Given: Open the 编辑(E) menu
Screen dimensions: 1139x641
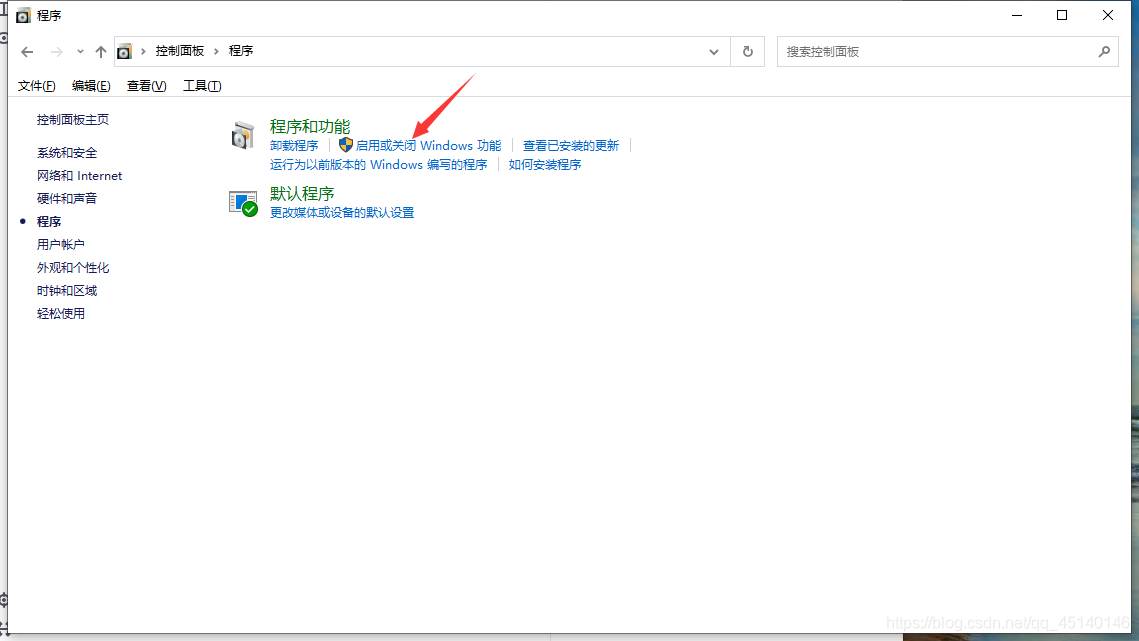Looking at the screenshot, I should click(x=91, y=86).
